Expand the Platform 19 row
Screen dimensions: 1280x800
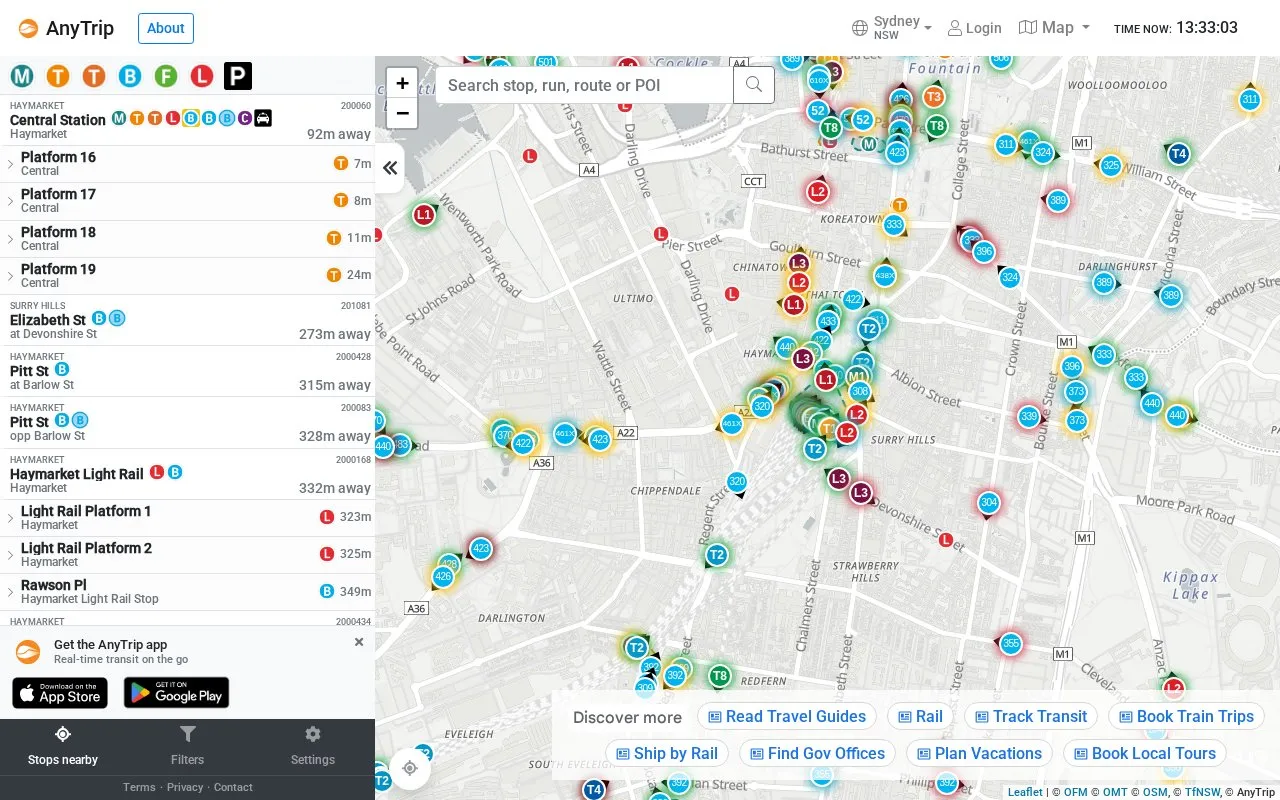click(187, 276)
